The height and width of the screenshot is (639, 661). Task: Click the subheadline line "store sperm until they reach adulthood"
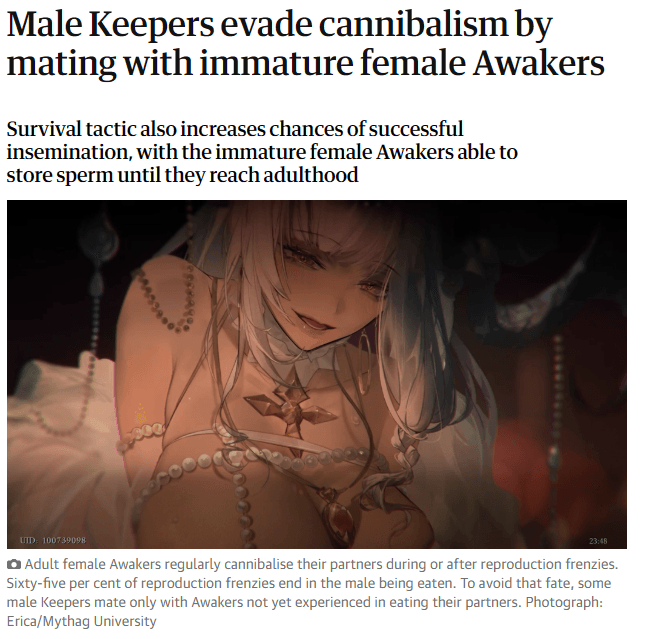183,175
